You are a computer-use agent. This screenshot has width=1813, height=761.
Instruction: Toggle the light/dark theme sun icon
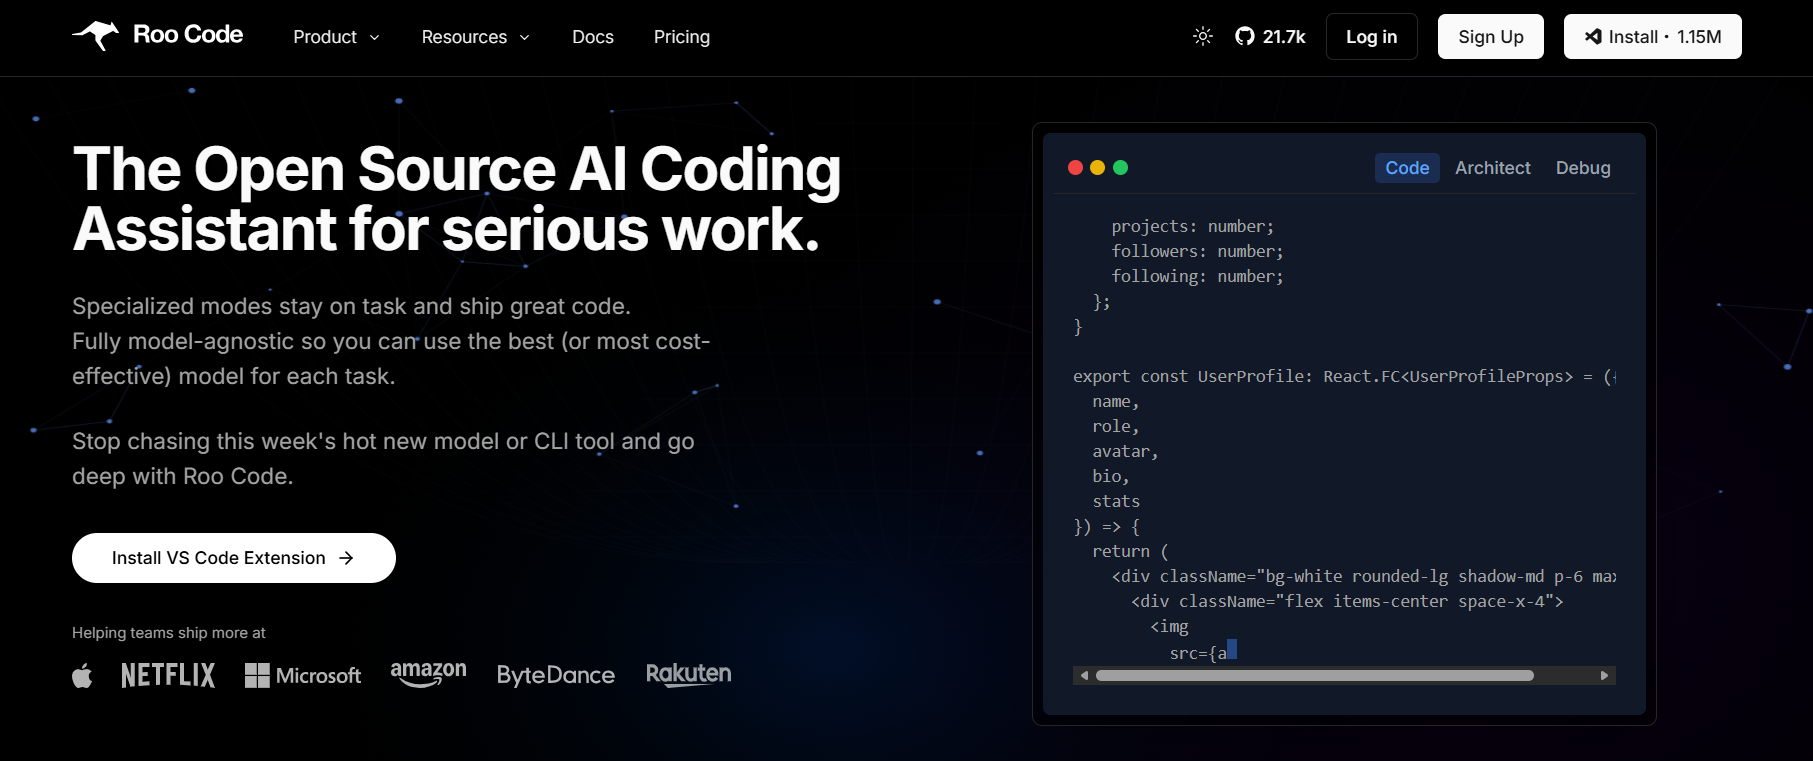(1203, 36)
